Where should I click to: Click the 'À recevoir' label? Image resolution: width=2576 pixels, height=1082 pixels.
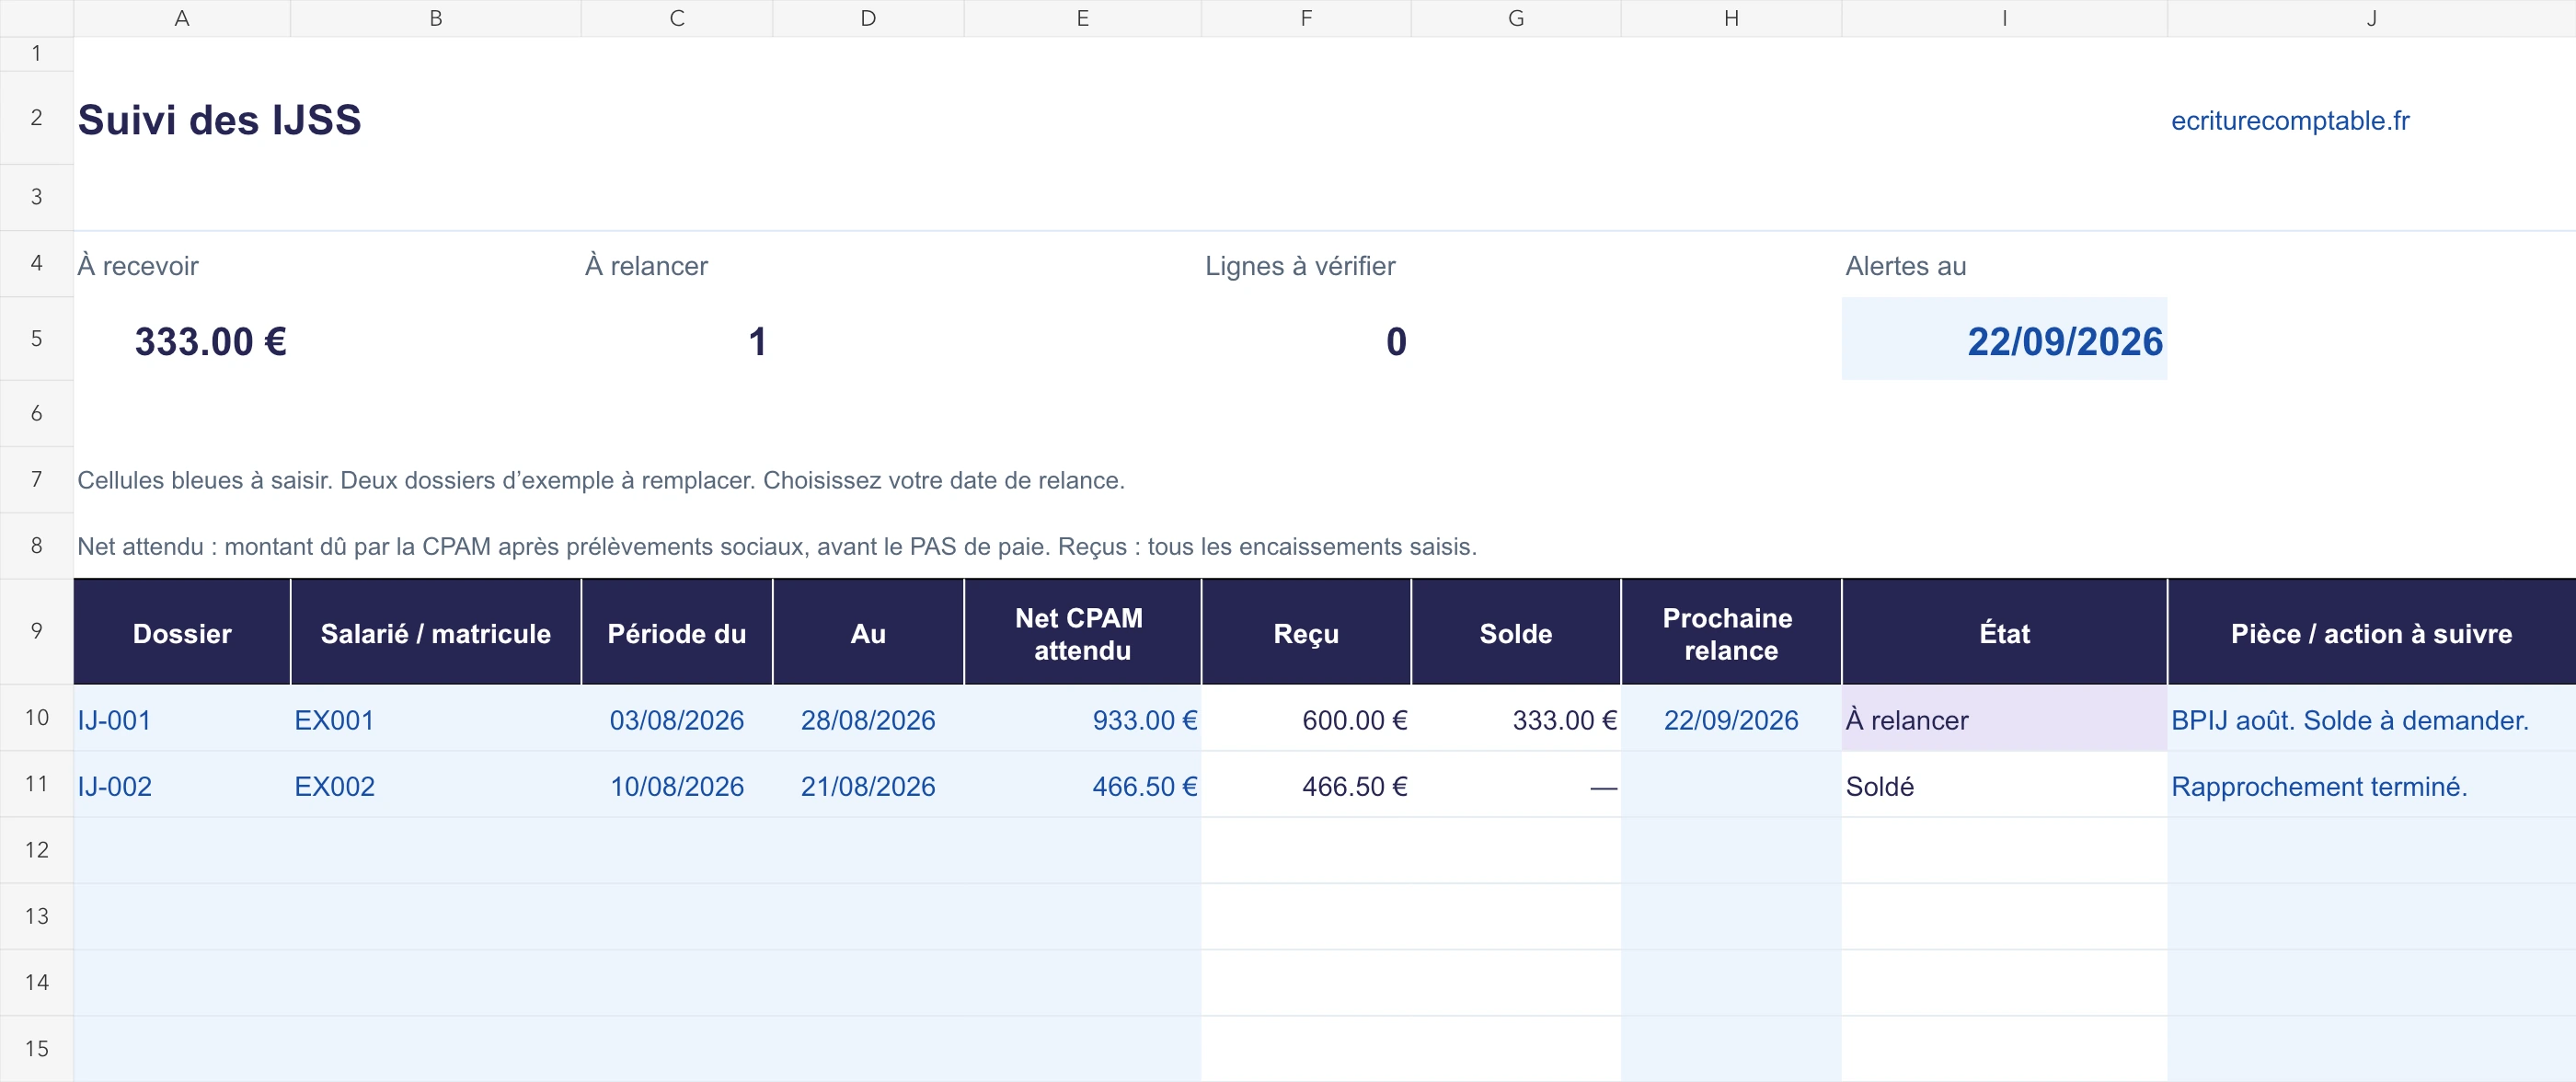[138, 266]
